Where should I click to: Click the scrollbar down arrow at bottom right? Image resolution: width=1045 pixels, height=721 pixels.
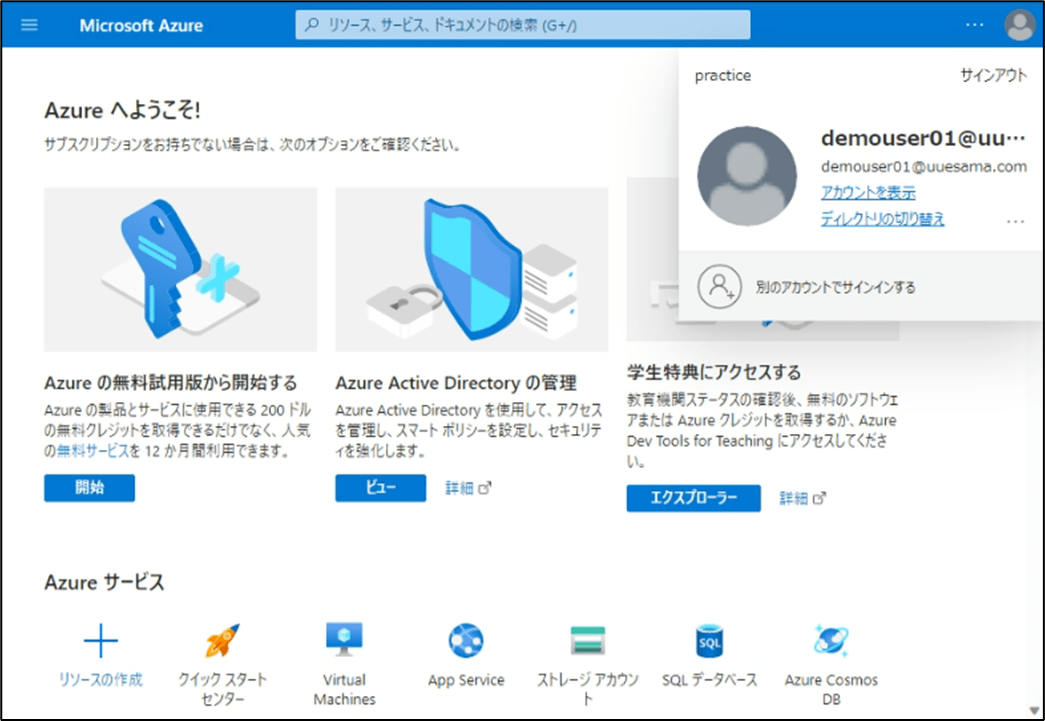tap(1034, 710)
